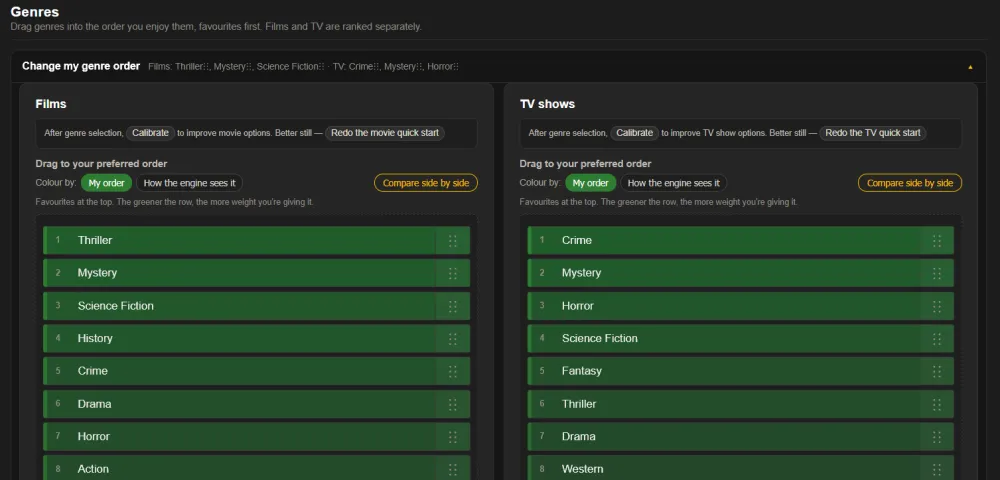The image size is (1000, 480).
Task: Click Calibrate button in TV shows panel
Action: tap(635, 133)
